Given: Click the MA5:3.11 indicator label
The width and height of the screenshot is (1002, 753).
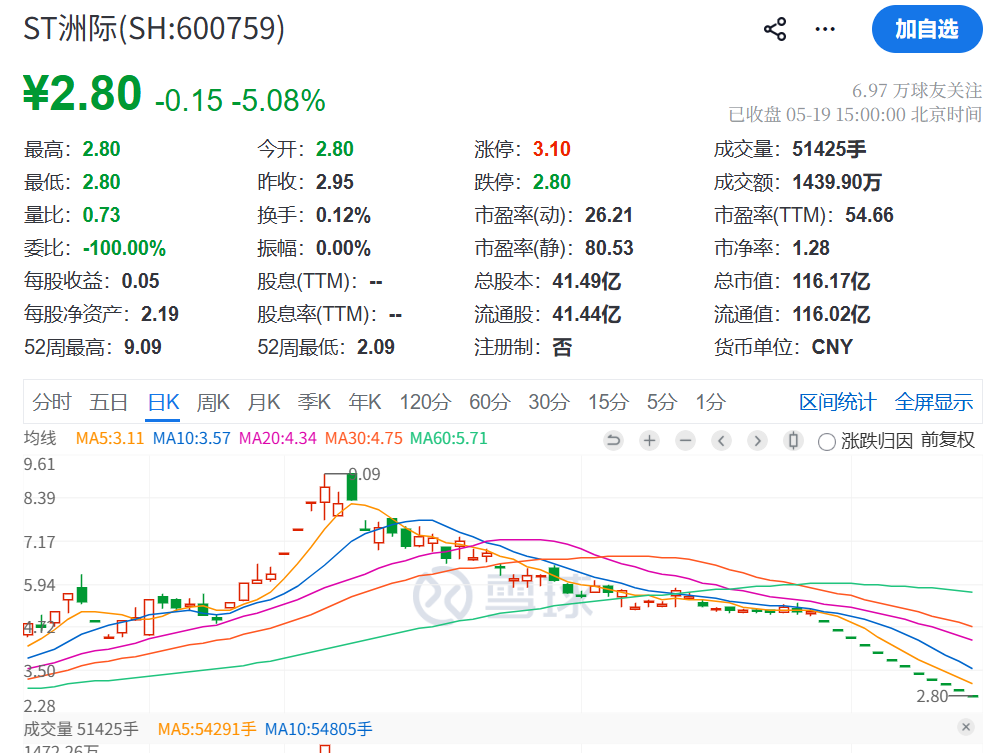Looking at the screenshot, I should click(109, 439).
